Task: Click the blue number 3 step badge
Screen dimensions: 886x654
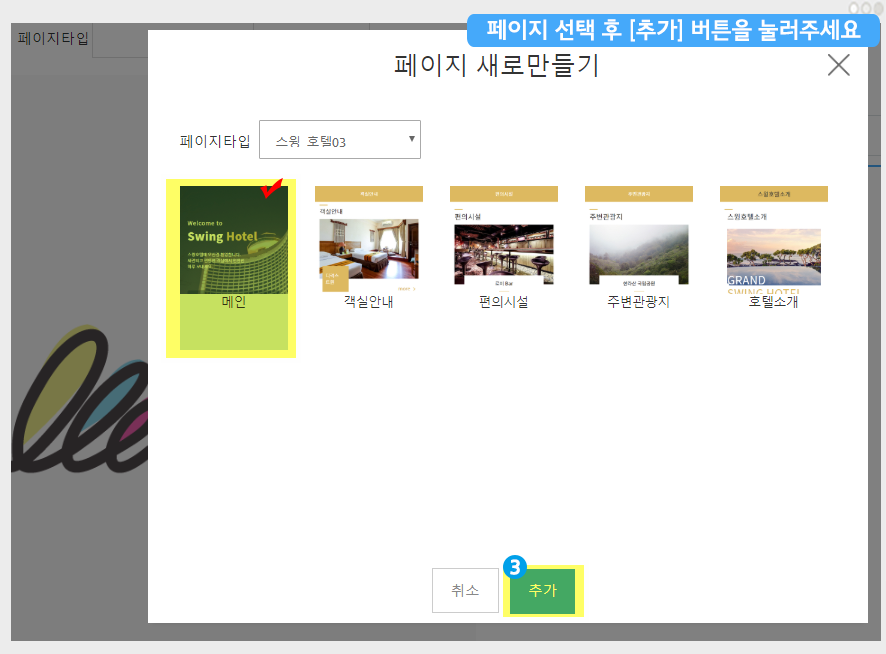Action: [x=514, y=566]
